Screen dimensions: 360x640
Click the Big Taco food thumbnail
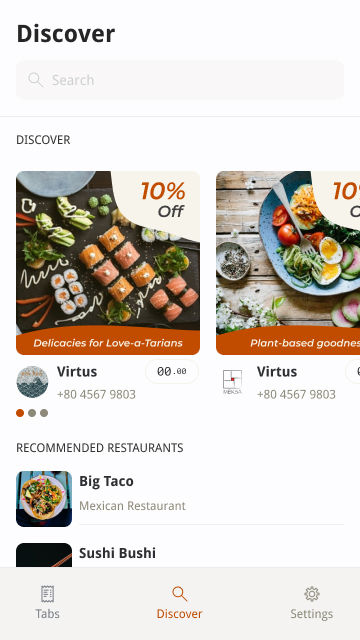(x=44, y=499)
